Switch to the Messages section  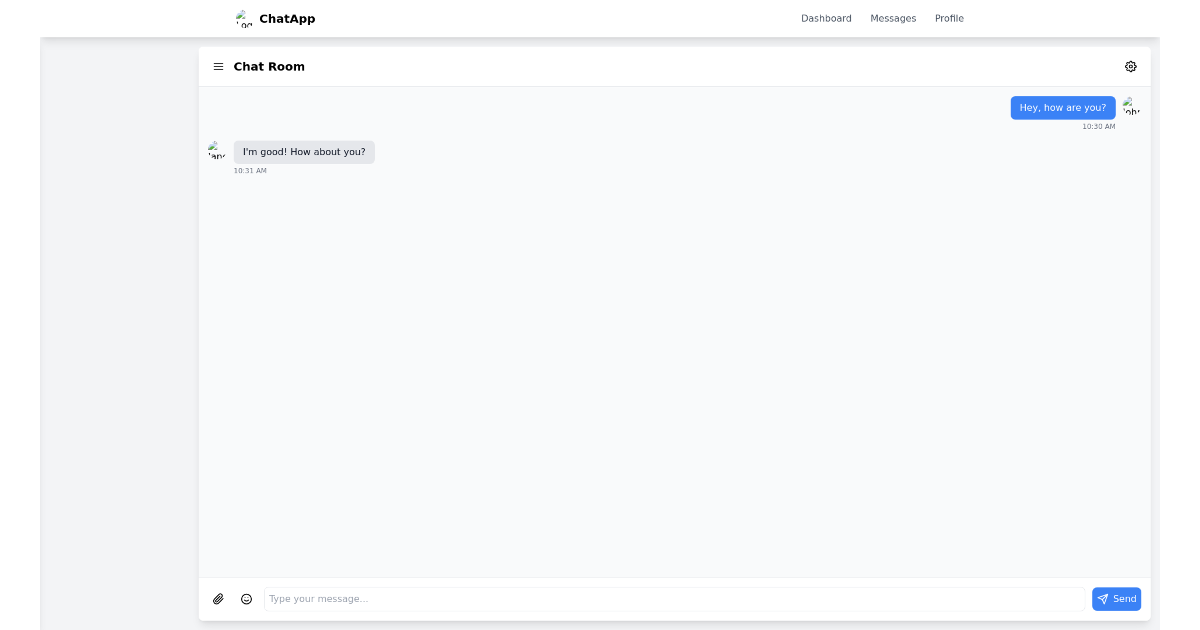click(x=893, y=18)
